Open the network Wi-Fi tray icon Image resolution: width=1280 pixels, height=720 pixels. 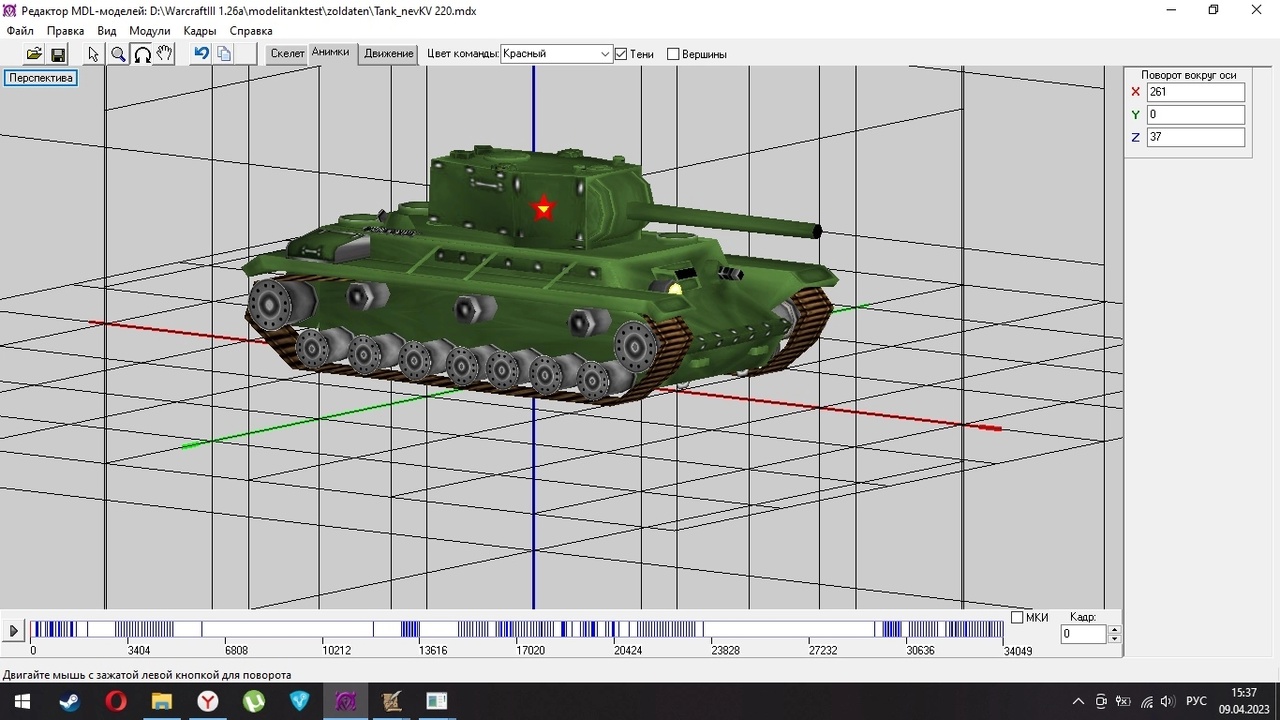pos(1146,702)
